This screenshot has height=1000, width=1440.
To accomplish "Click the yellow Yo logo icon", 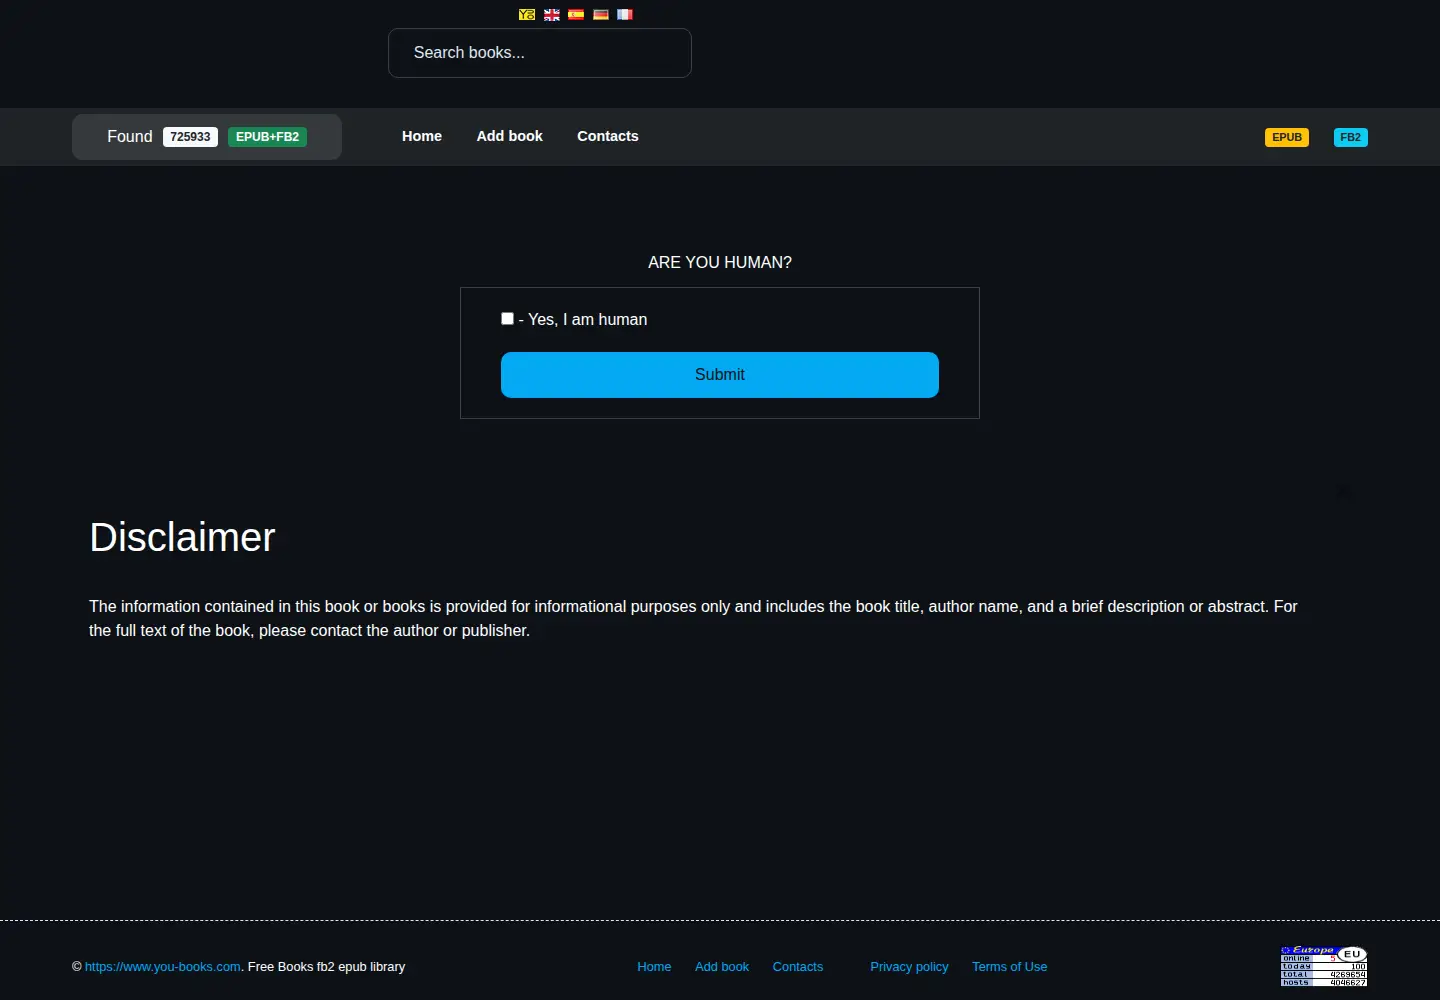I will (527, 14).
